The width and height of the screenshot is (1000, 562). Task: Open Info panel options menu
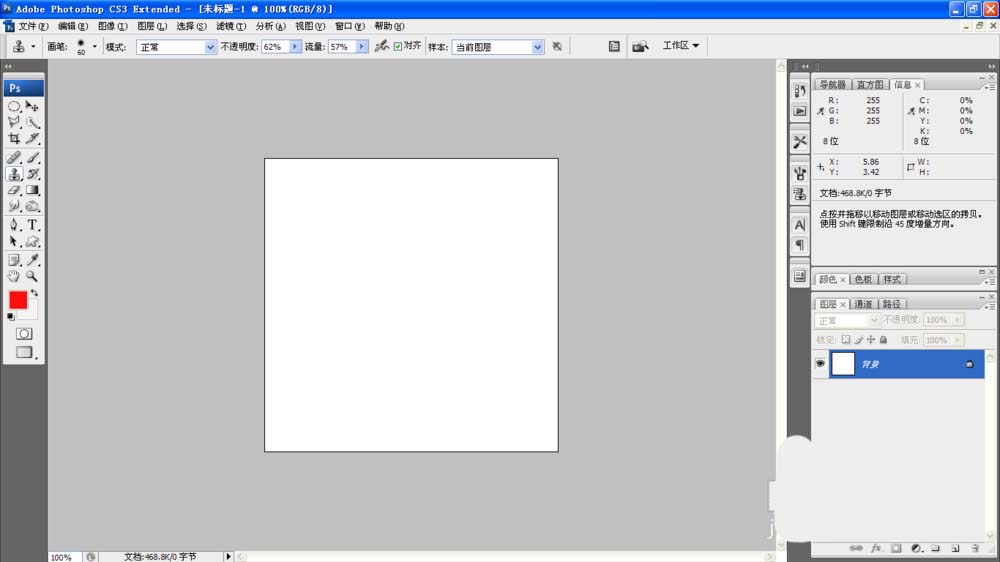[x=990, y=87]
